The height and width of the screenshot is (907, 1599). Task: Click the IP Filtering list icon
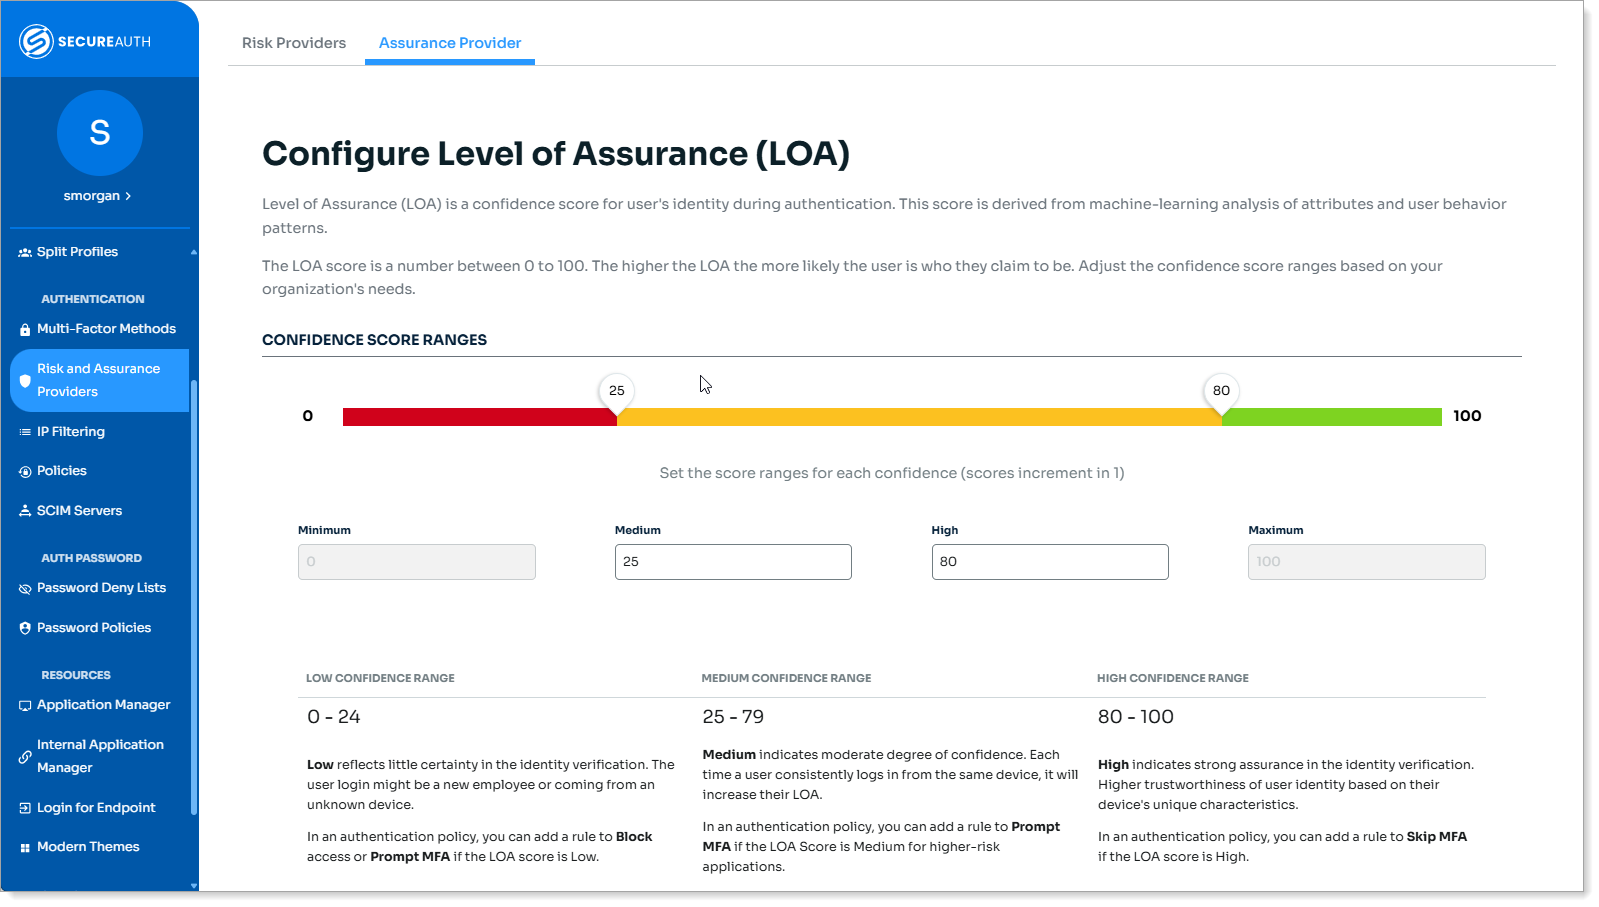tap(25, 432)
